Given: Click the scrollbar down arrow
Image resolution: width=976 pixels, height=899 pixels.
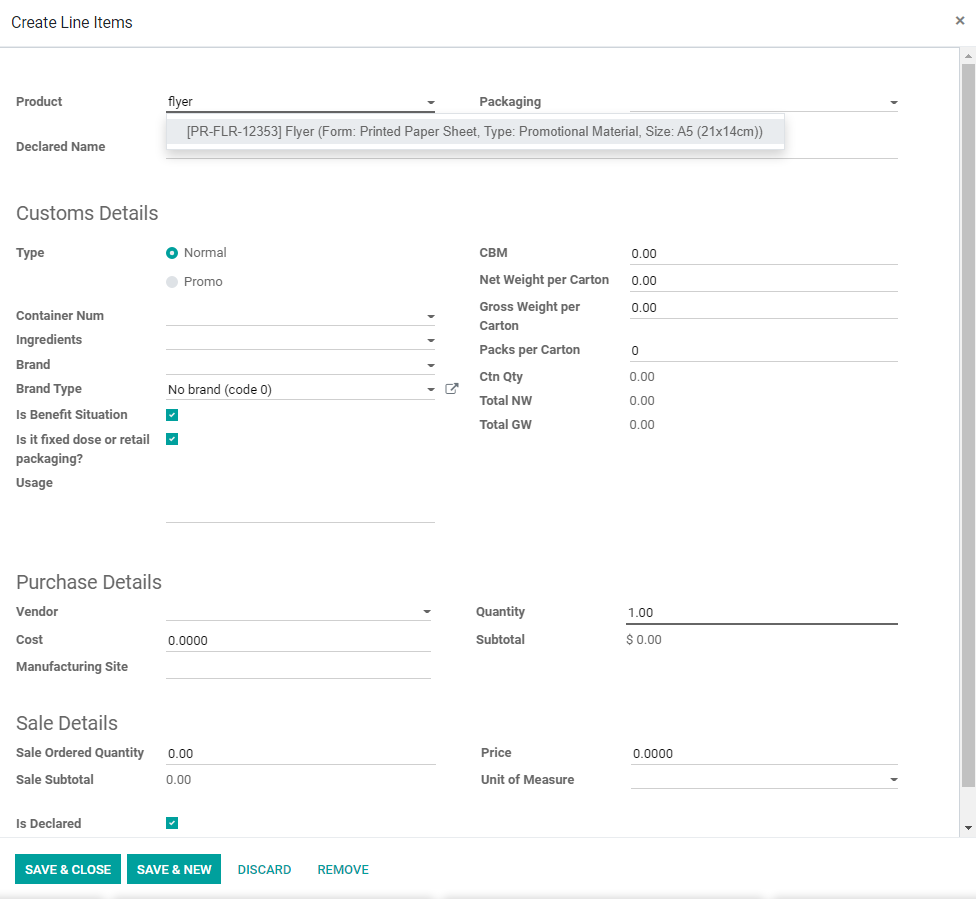Looking at the screenshot, I should [968, 828].
